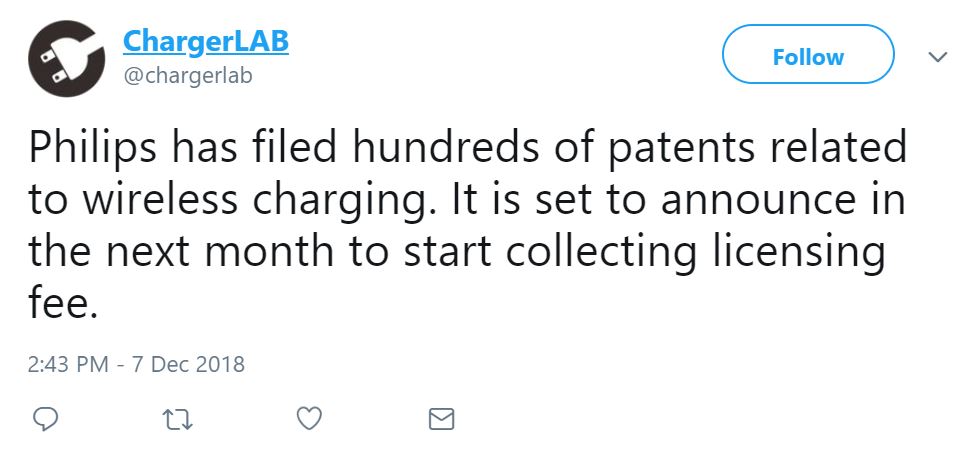Like the tweet with heart icon
968x453 pixels.
pyautogui.click(x=309, y=419)
